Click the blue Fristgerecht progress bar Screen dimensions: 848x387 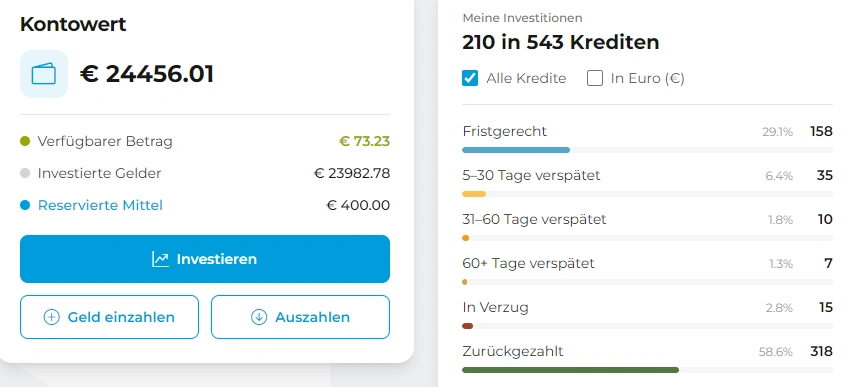pos(516,150)
